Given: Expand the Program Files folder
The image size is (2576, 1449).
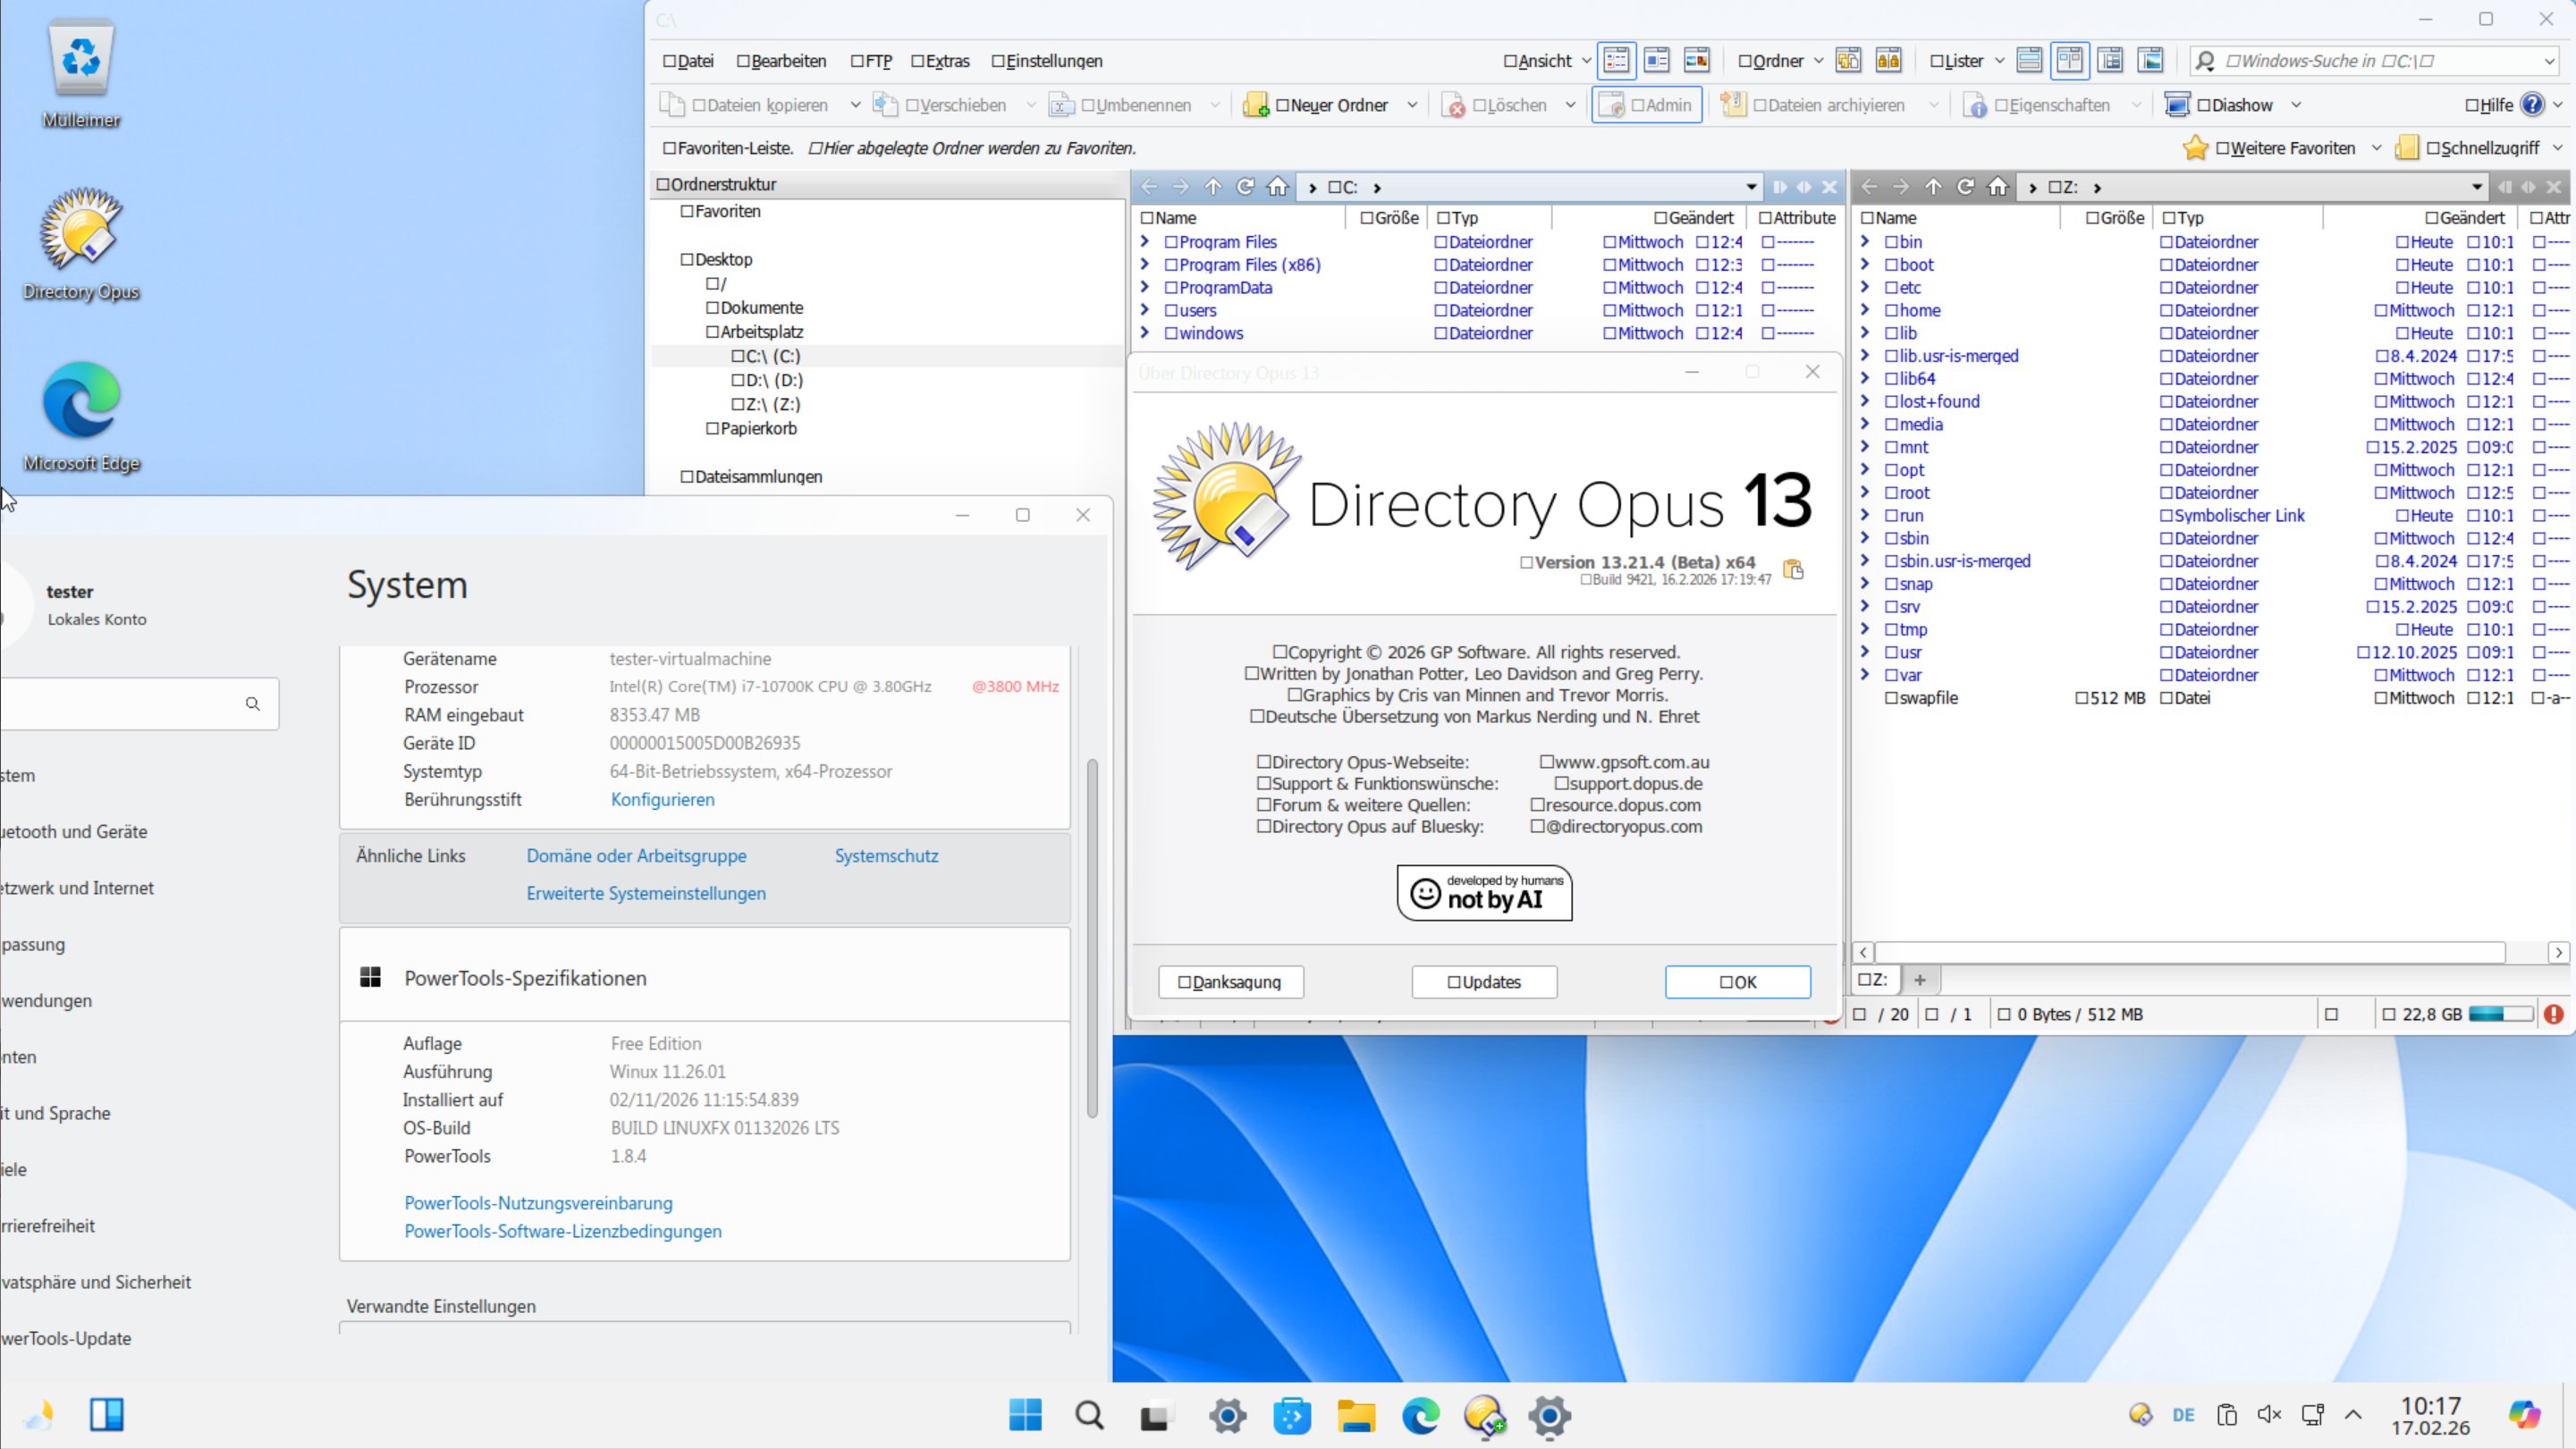Looking at the screenshot, I should point(1145,242).
